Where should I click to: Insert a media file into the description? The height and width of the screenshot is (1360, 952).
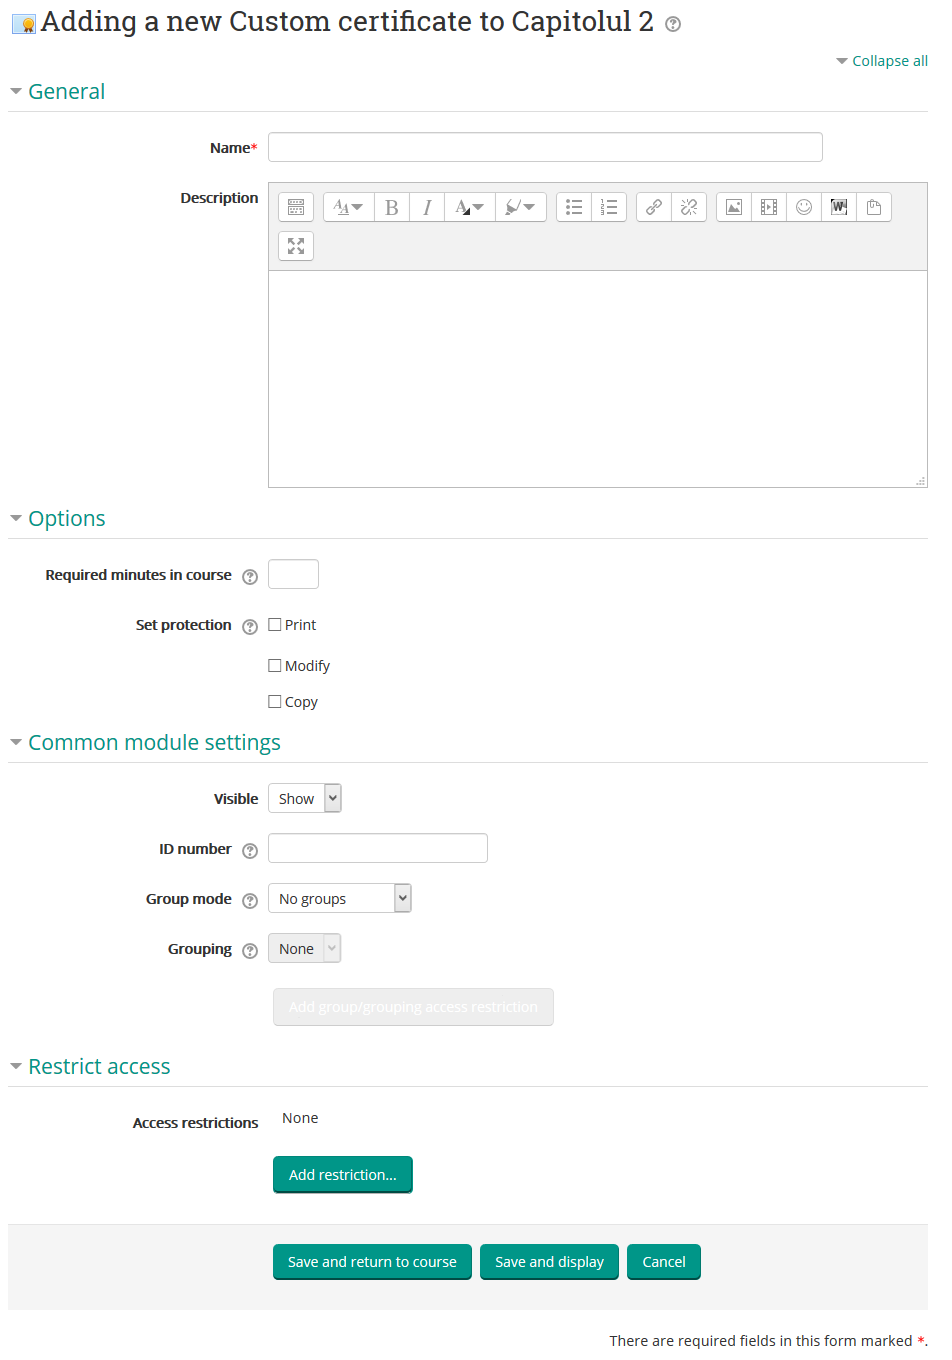pyautogui.click(x=768, y=207)
